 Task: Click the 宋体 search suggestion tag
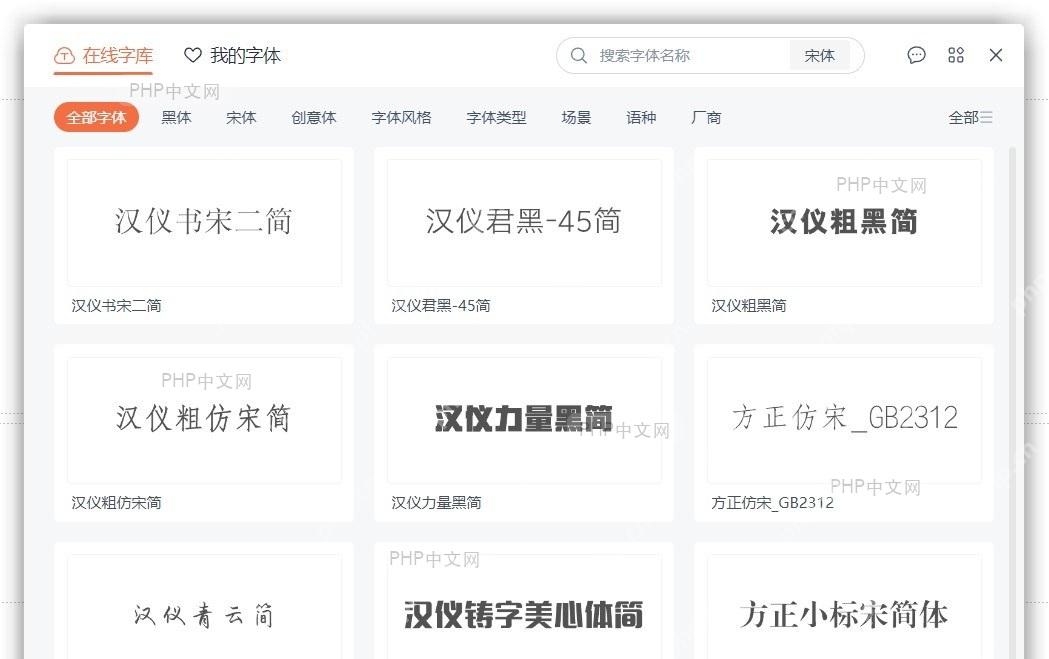tap(820, 56)
